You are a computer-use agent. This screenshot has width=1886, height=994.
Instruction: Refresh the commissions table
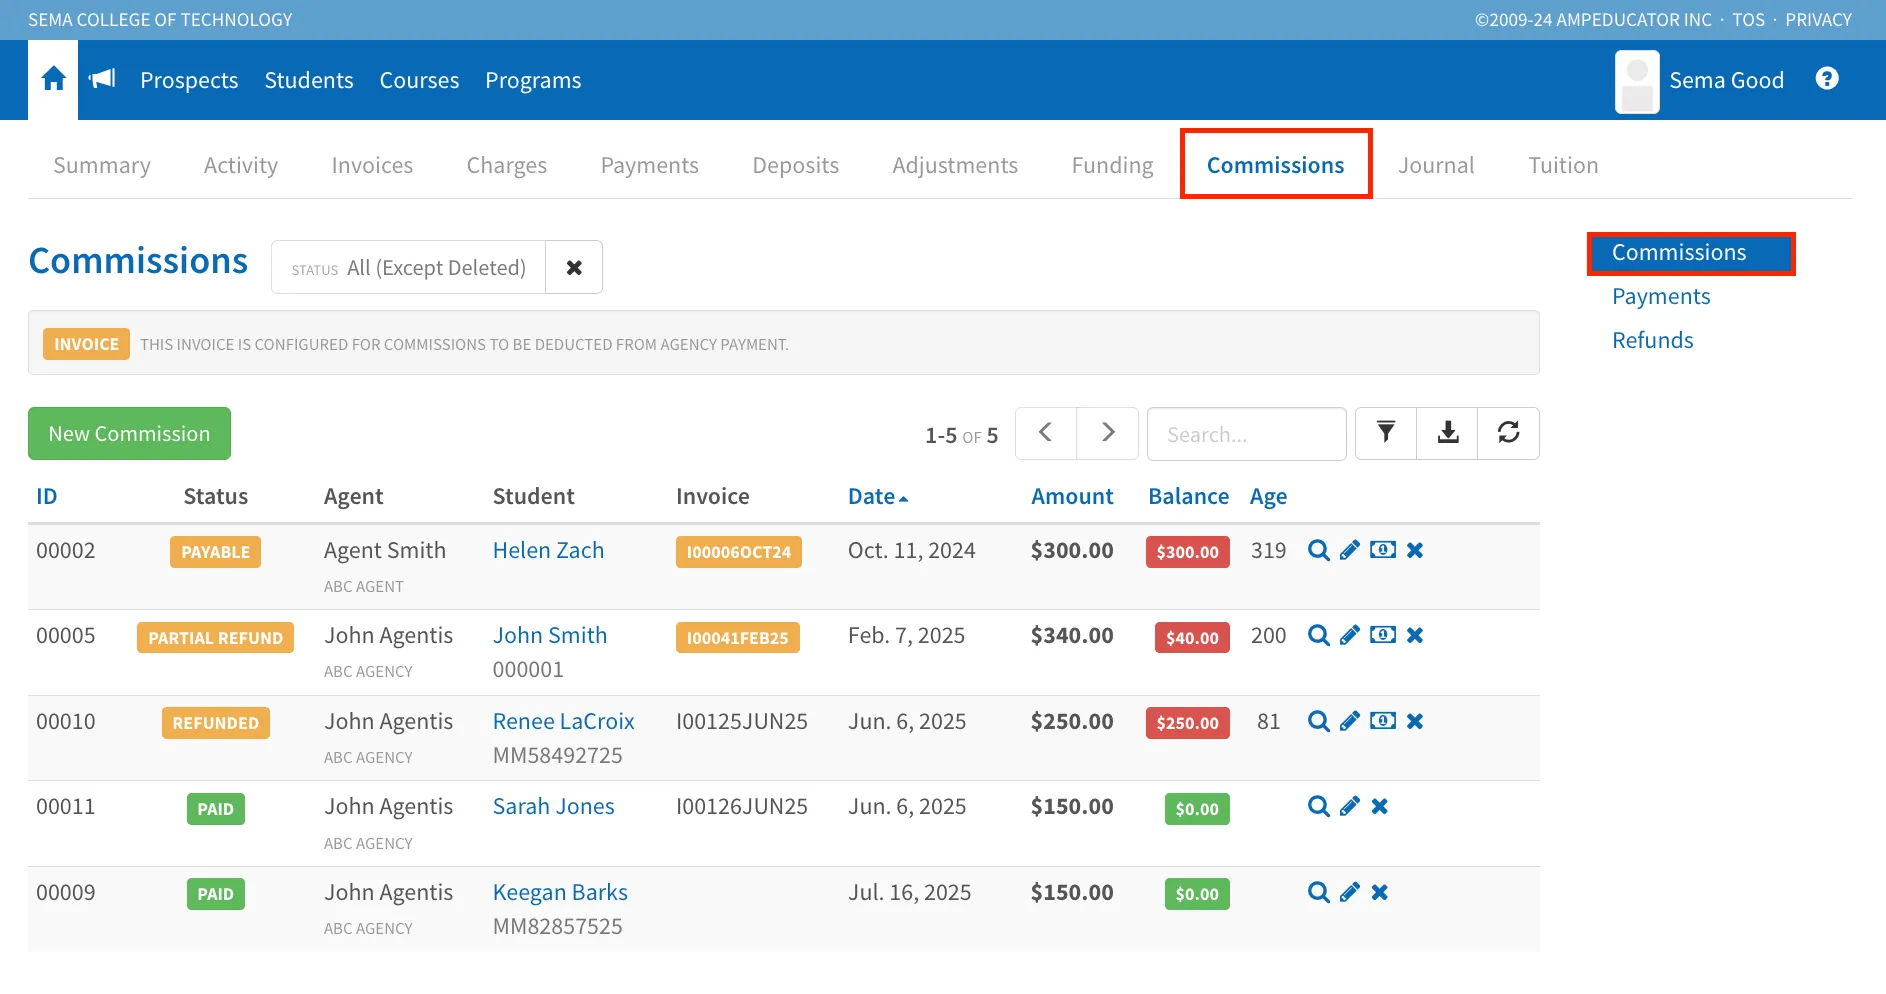(x=1508, y=433)
